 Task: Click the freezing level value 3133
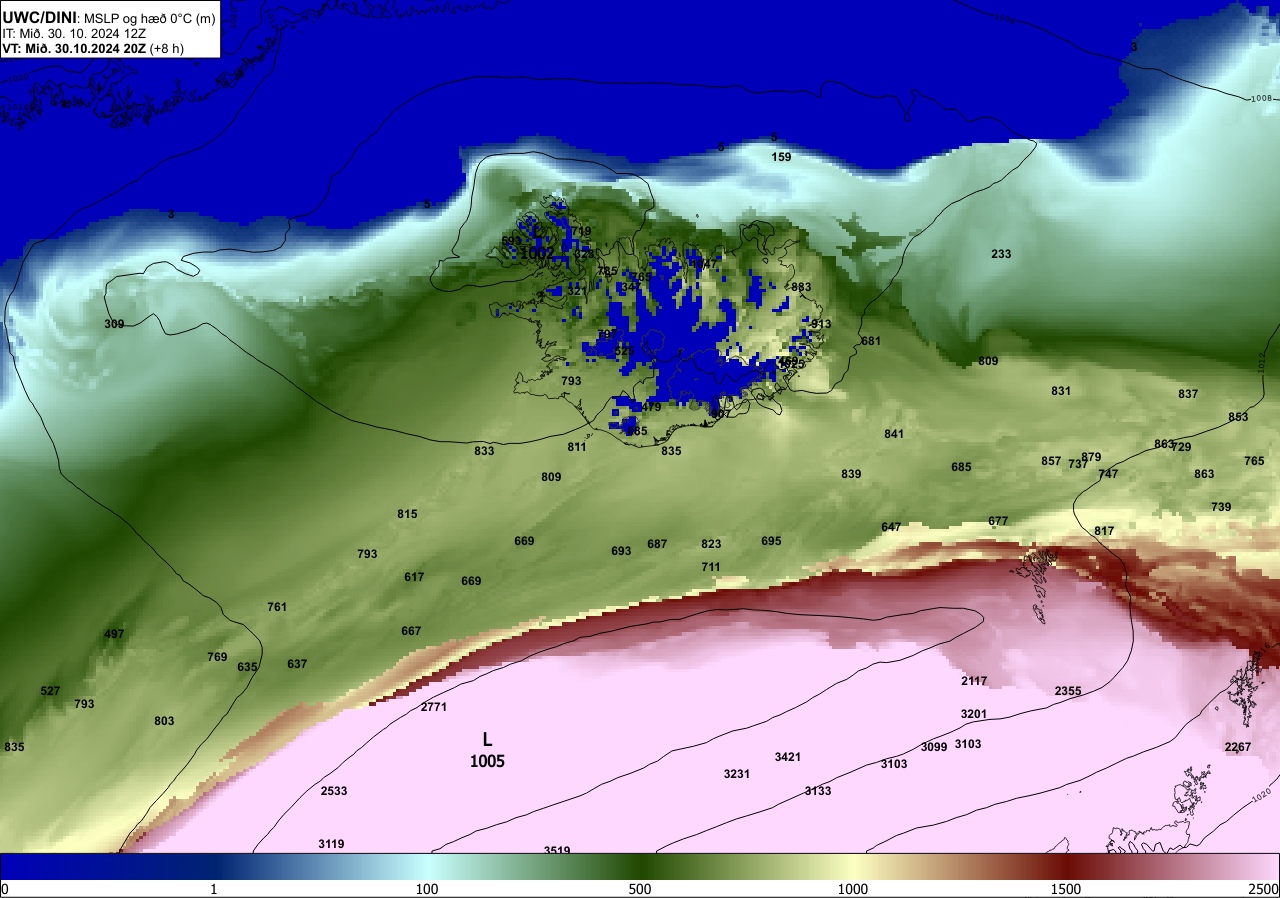(818, 791)
